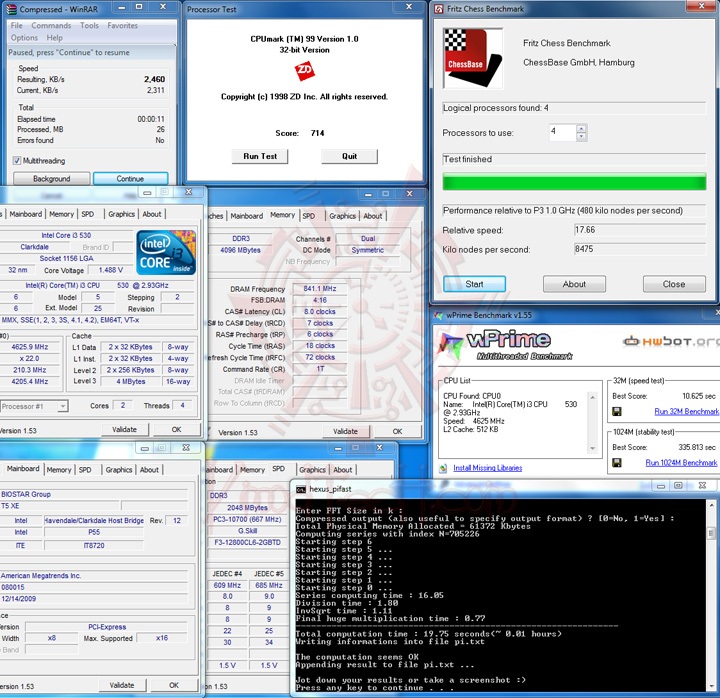Click the hexus_pifast console window icon
Viewport: 720px width, 698px height.
tap(301, 490)
